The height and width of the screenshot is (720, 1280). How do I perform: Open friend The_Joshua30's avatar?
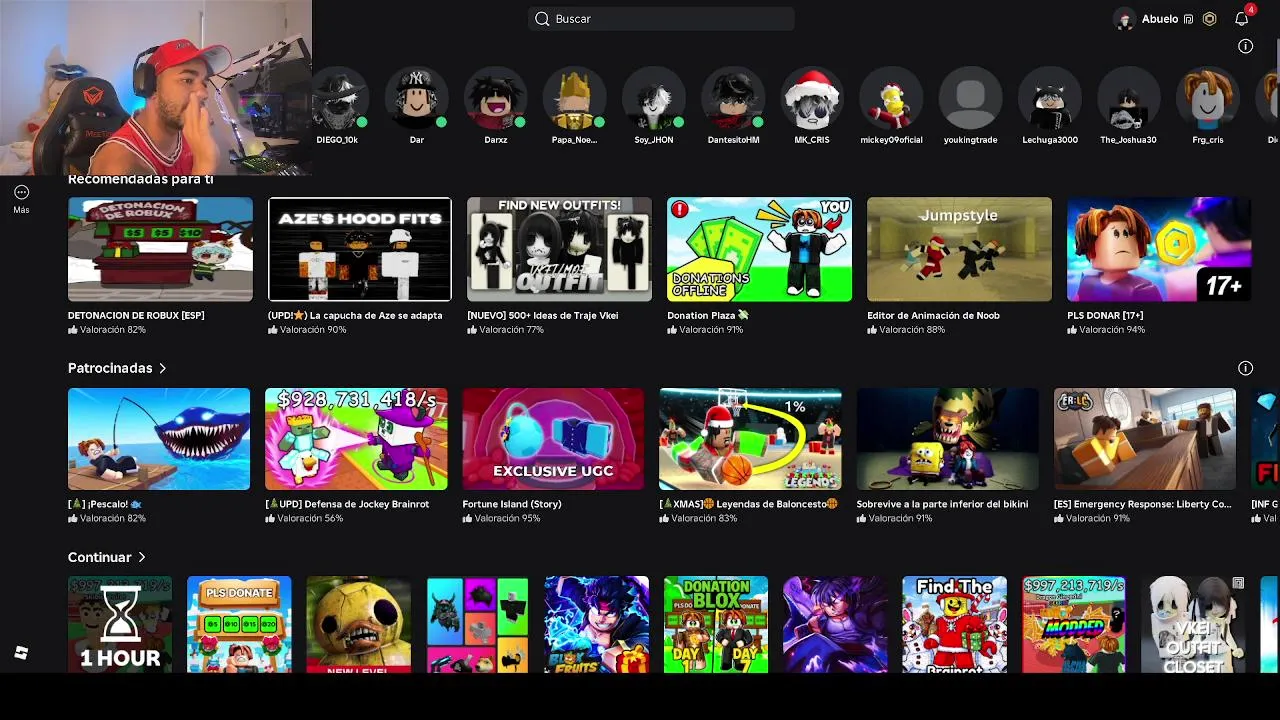click(1129, 99)
